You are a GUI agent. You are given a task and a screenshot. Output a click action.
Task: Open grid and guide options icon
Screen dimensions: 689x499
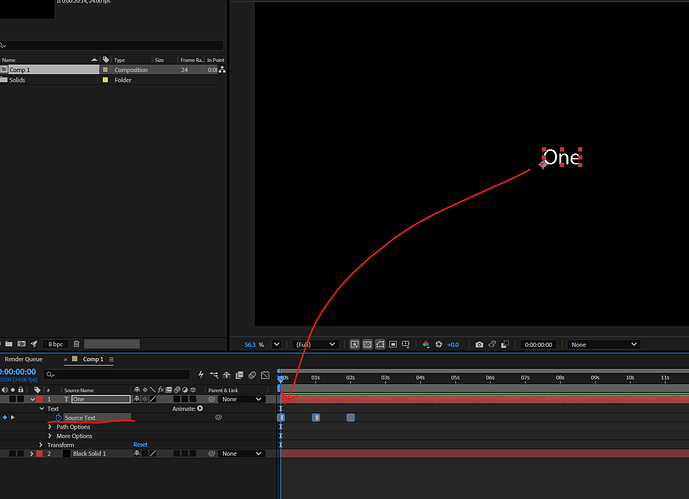(x=406, y=344)
